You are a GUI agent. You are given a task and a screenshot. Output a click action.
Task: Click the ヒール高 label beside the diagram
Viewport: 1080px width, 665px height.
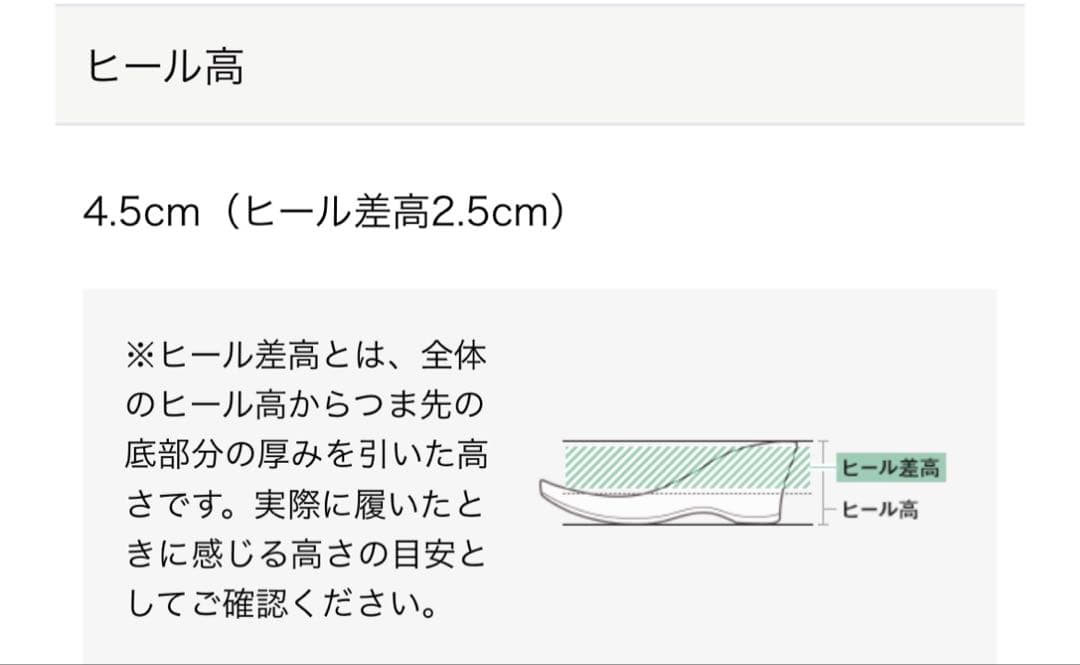[880, 510]
